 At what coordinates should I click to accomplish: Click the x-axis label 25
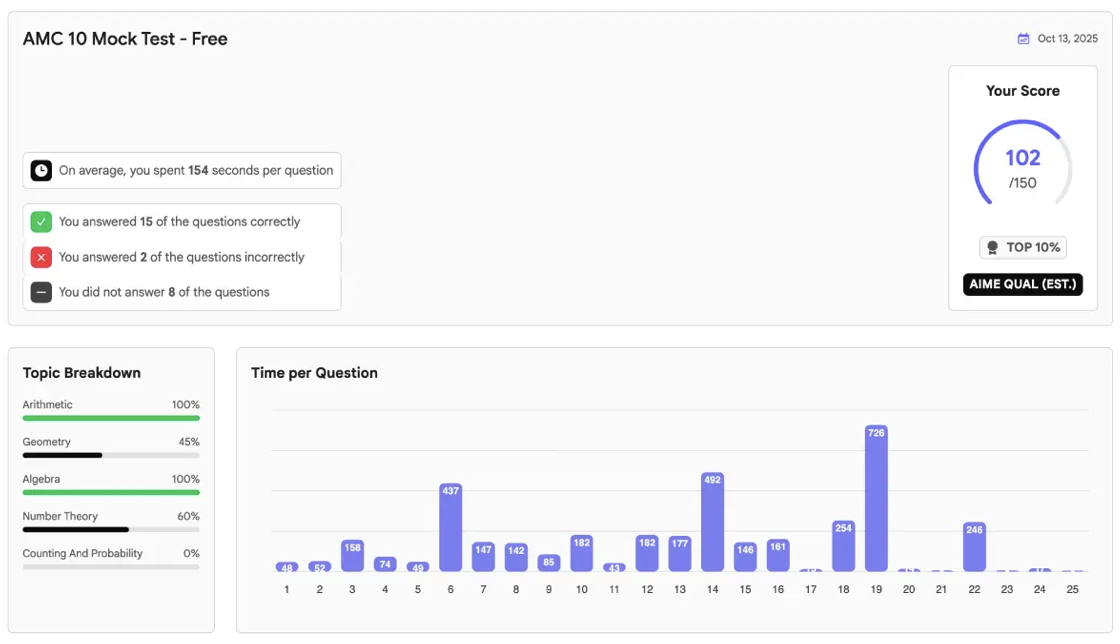1072,590
